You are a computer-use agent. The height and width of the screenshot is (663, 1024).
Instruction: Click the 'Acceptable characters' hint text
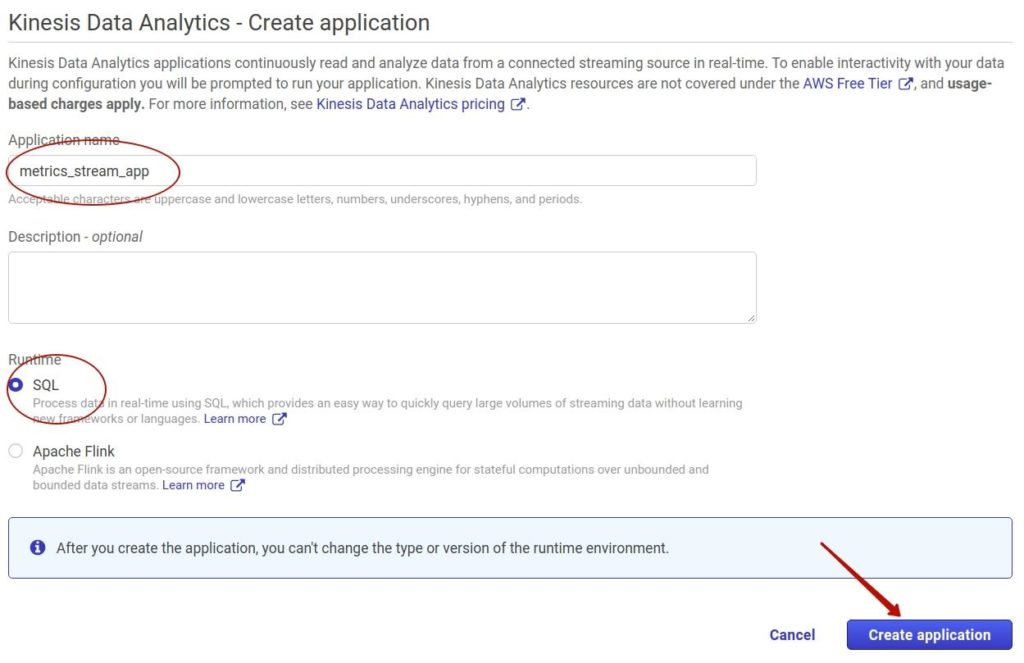[295, 199]
